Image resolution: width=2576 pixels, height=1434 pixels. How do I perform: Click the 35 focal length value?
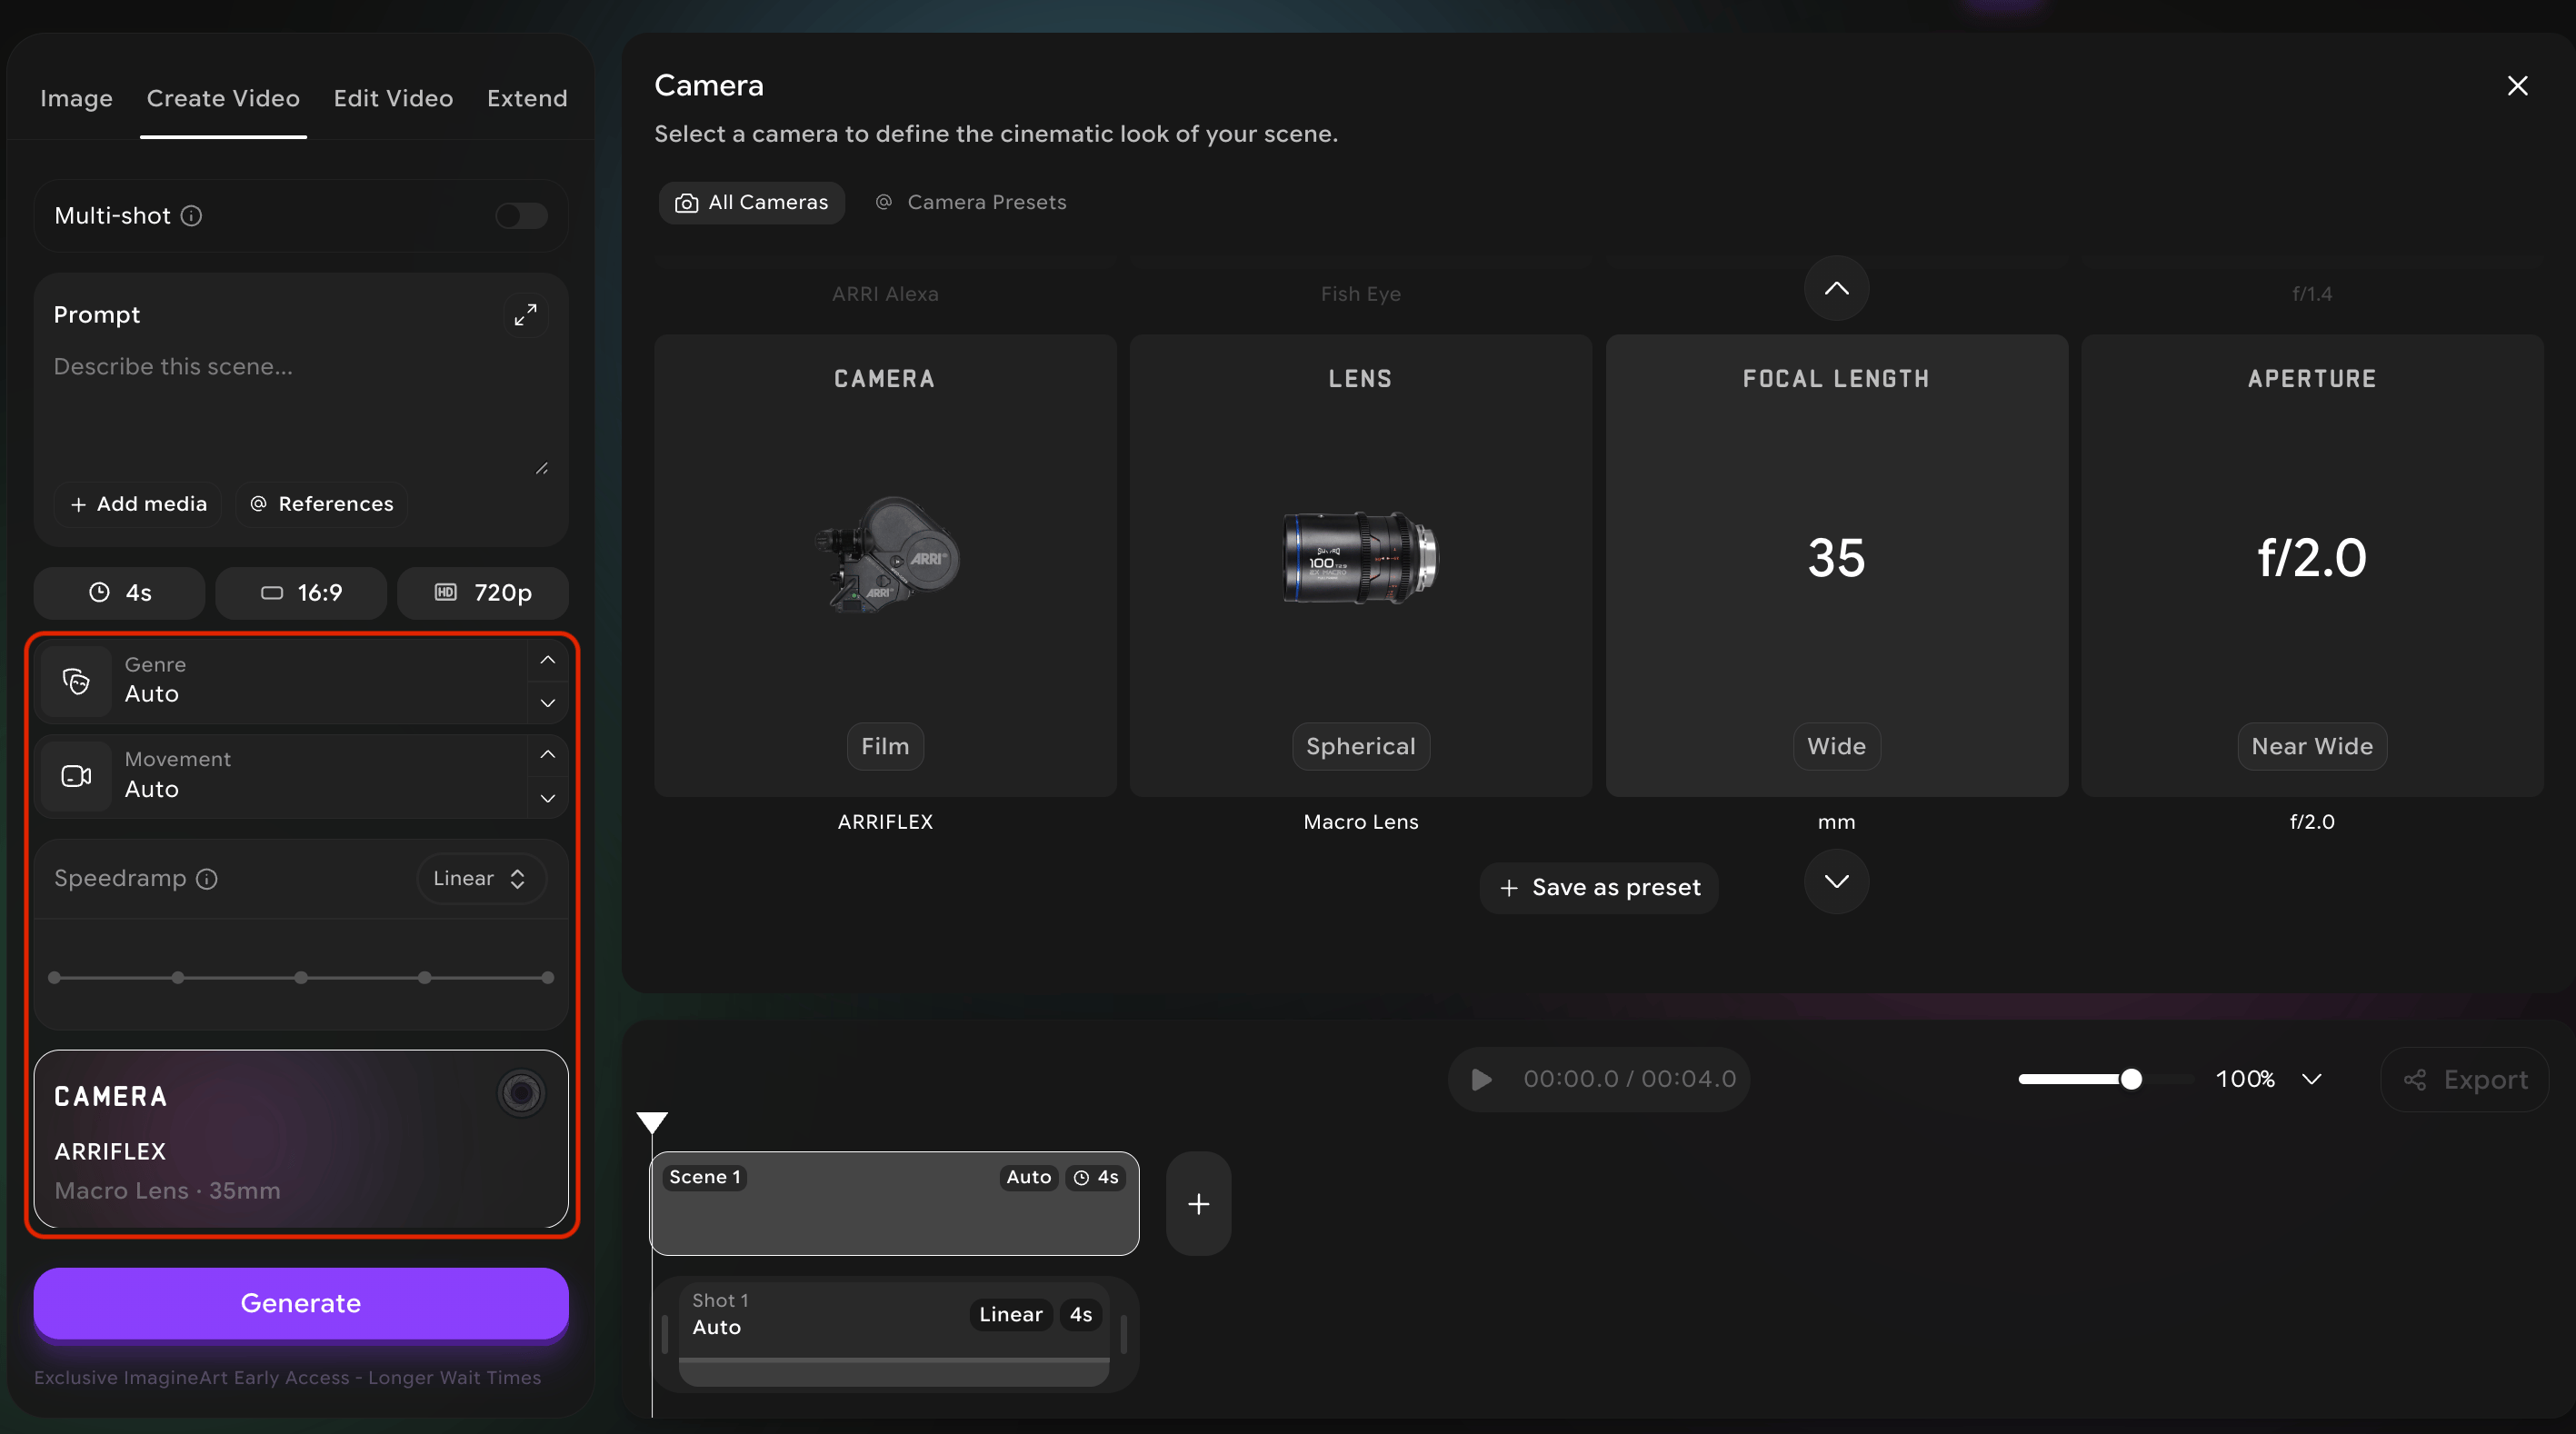click(x=1836, y=558)
